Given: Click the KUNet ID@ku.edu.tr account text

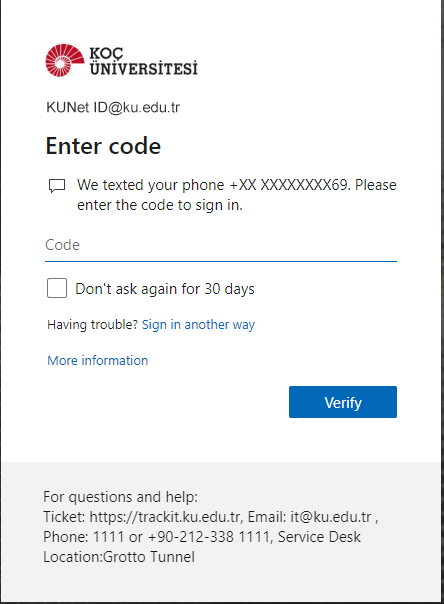Looking at the screenshot, I should point(113,107).
